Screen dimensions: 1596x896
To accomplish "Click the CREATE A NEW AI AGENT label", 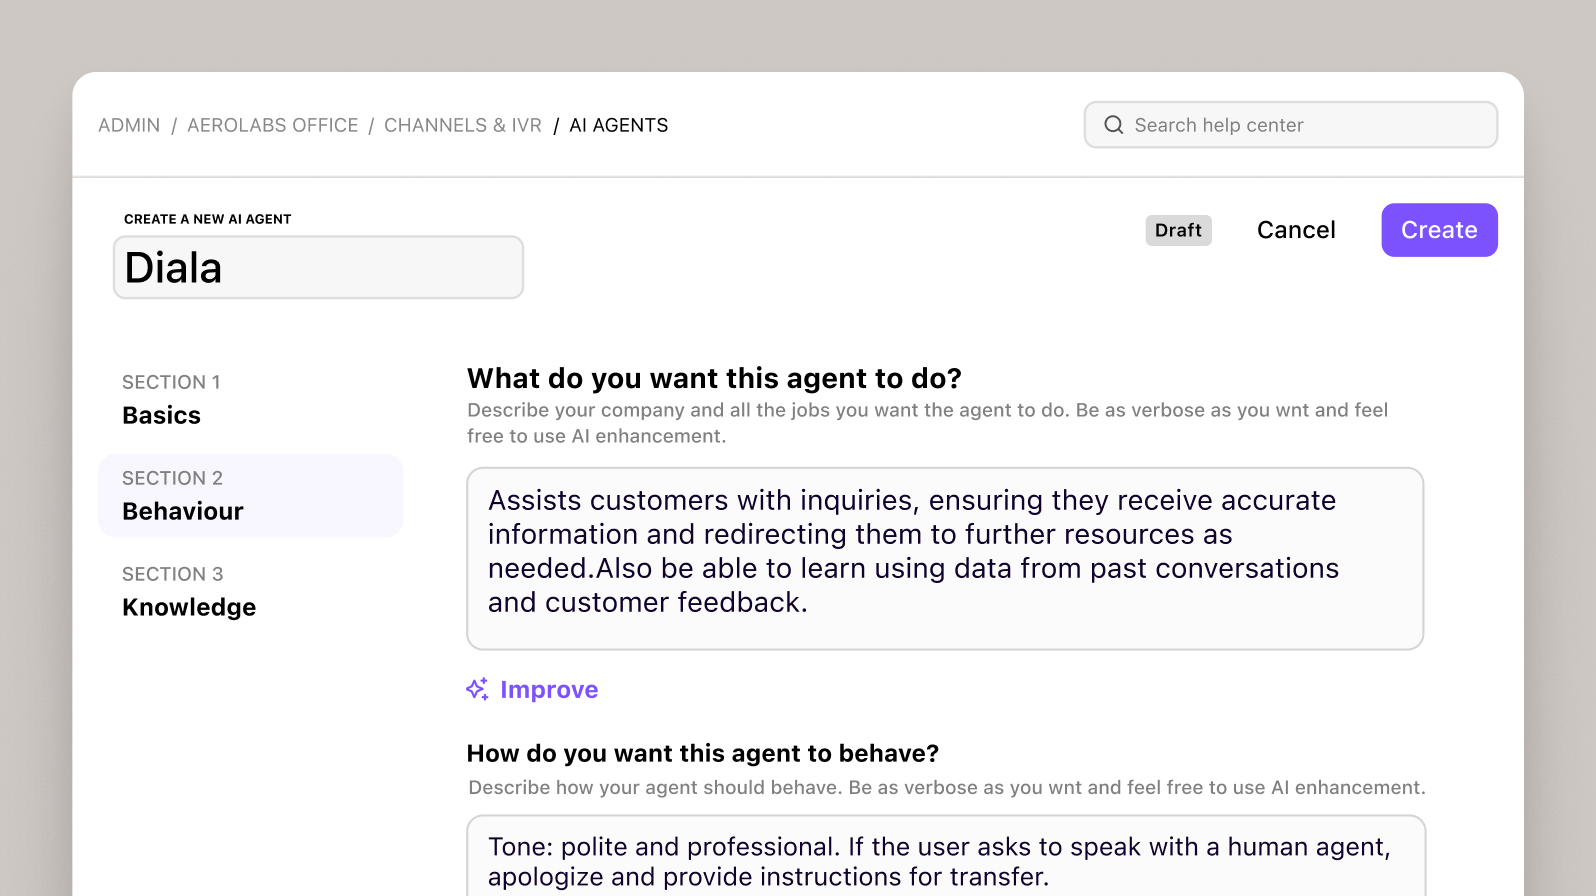I will coord(207,218).
